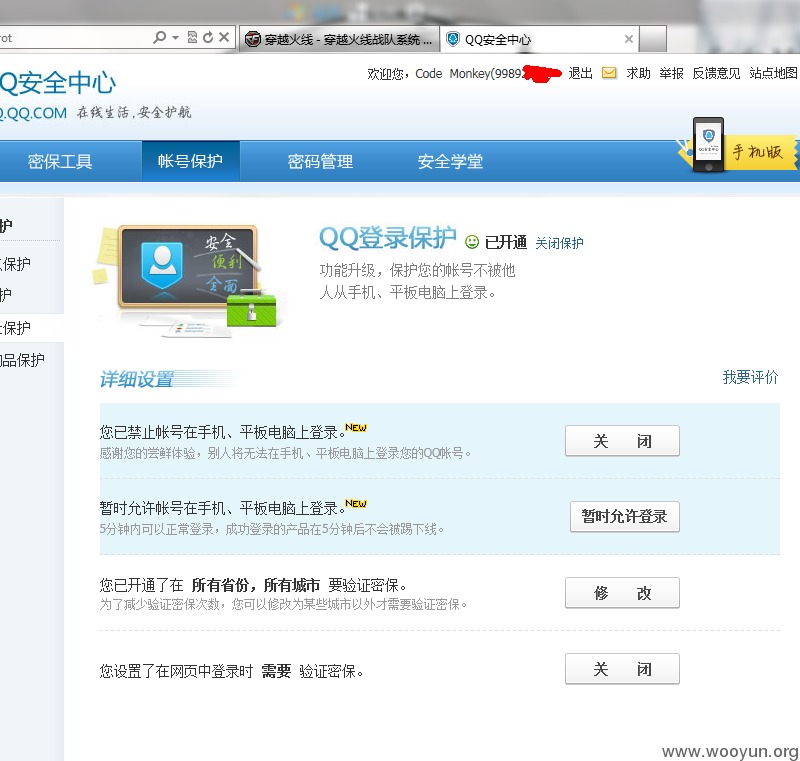This screenshot has height=761, width=800.
Task: Open the 反馈意见 feedback link
Action: [716, 73]
